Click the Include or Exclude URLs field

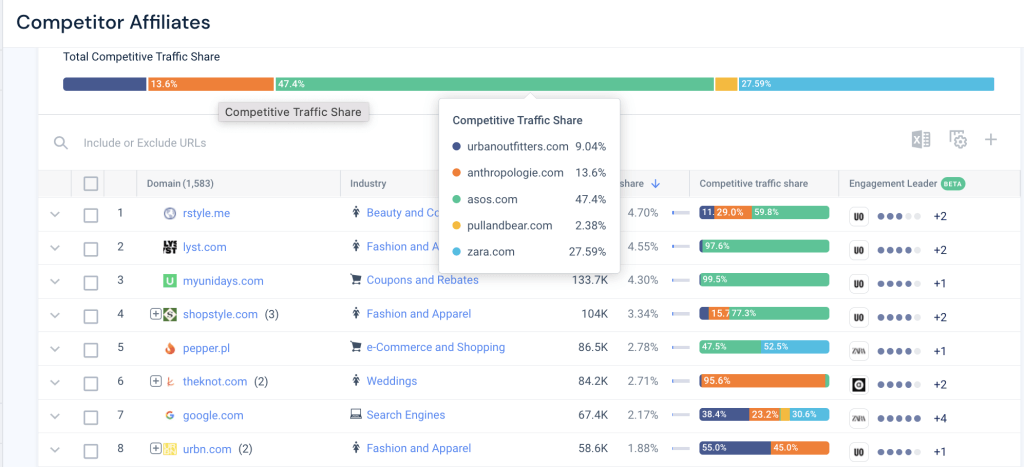coord(145,142)
